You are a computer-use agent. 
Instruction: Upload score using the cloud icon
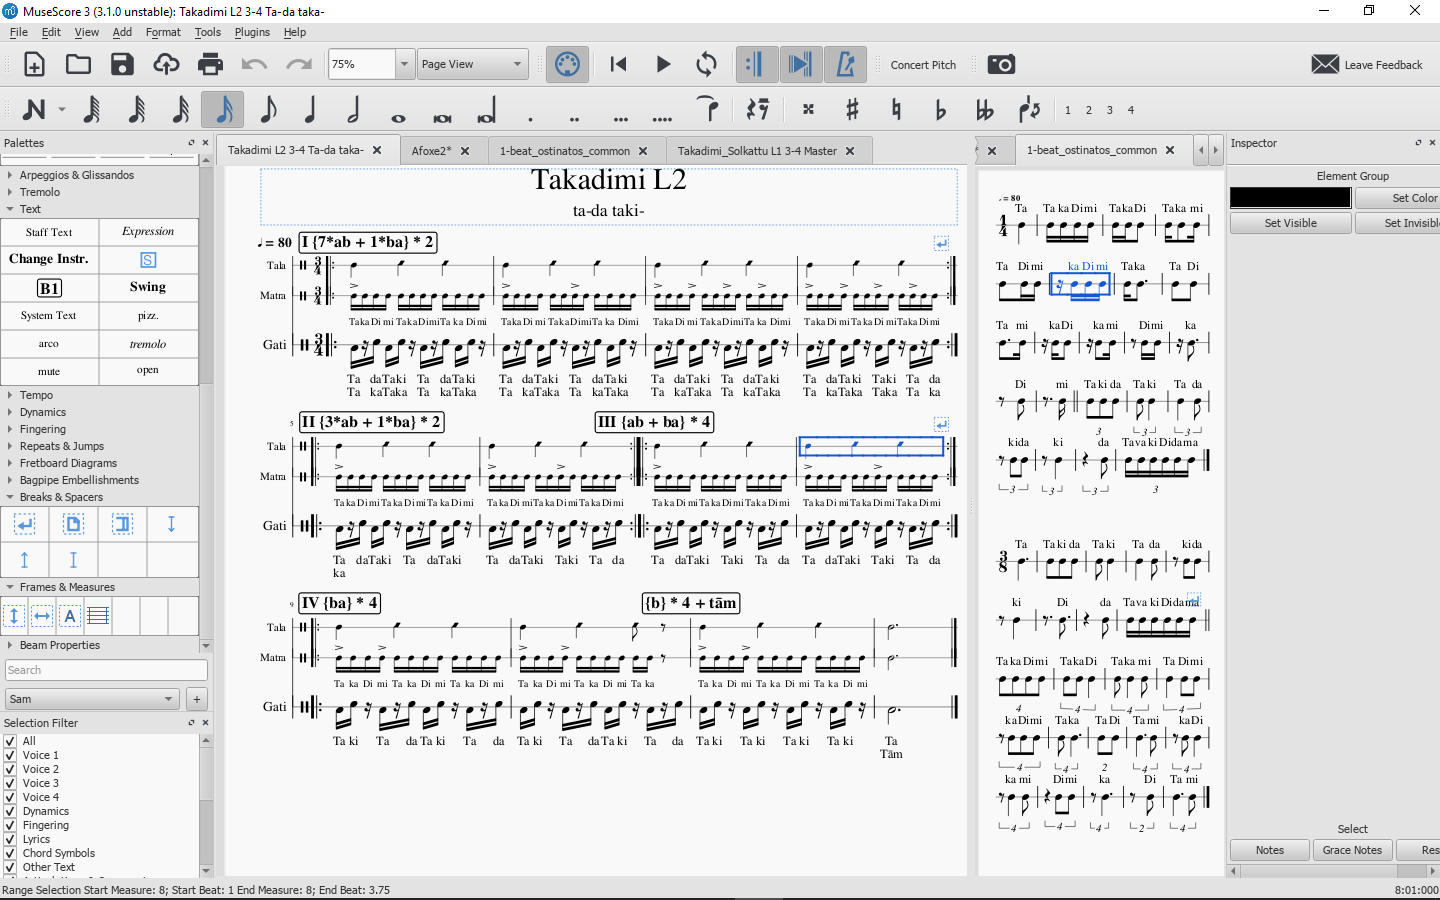point(166,65)
